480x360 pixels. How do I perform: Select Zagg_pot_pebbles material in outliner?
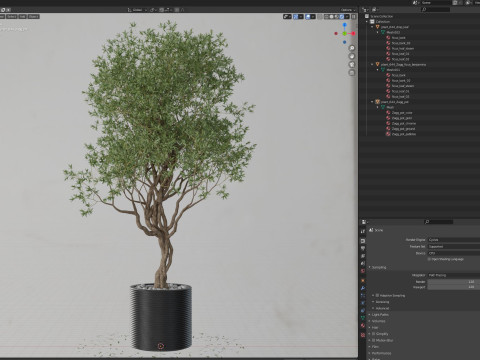click(404, 134)
